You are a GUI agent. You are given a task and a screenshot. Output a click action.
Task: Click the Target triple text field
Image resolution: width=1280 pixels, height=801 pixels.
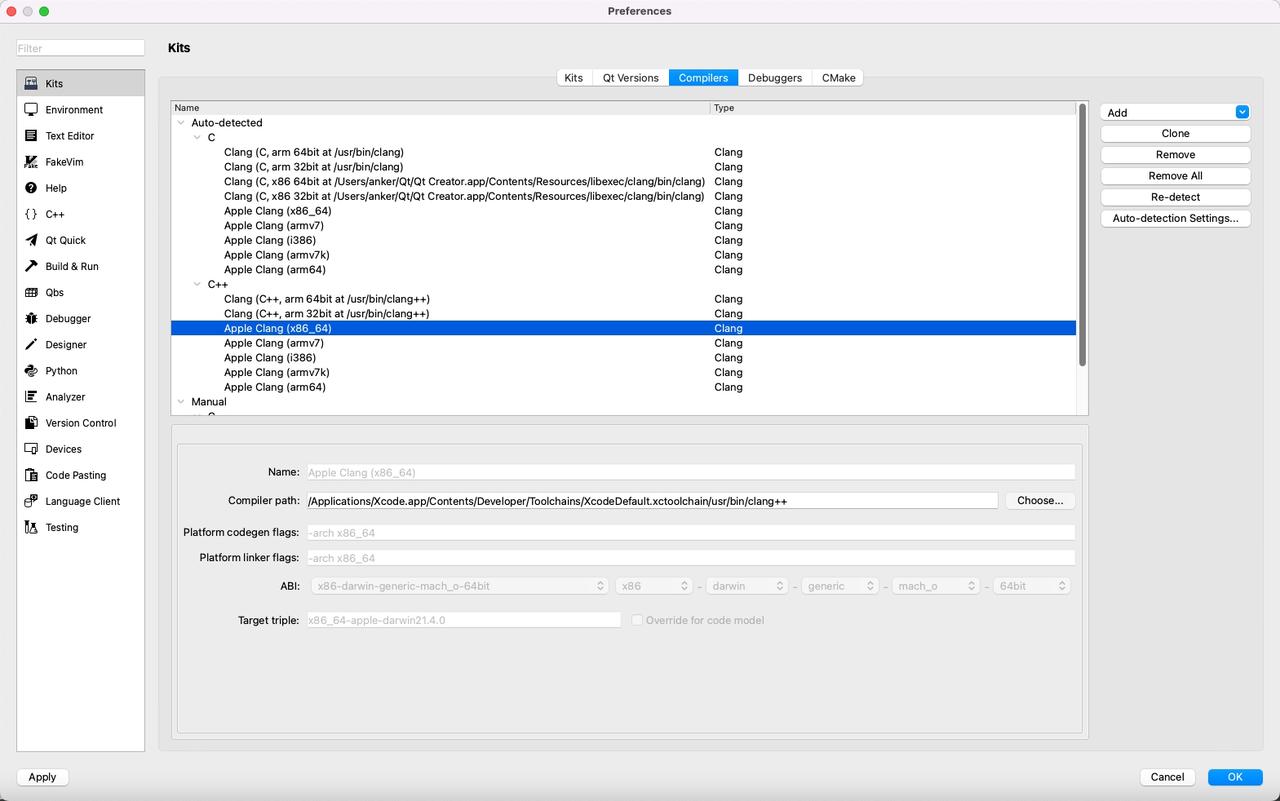point(463,620)
